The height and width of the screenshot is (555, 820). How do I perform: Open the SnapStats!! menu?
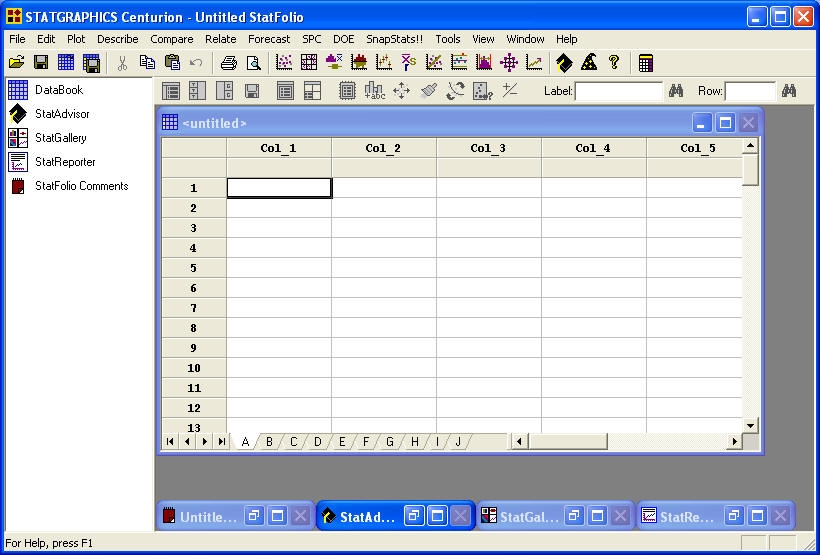pyautogui.click(x=394, y=39)
